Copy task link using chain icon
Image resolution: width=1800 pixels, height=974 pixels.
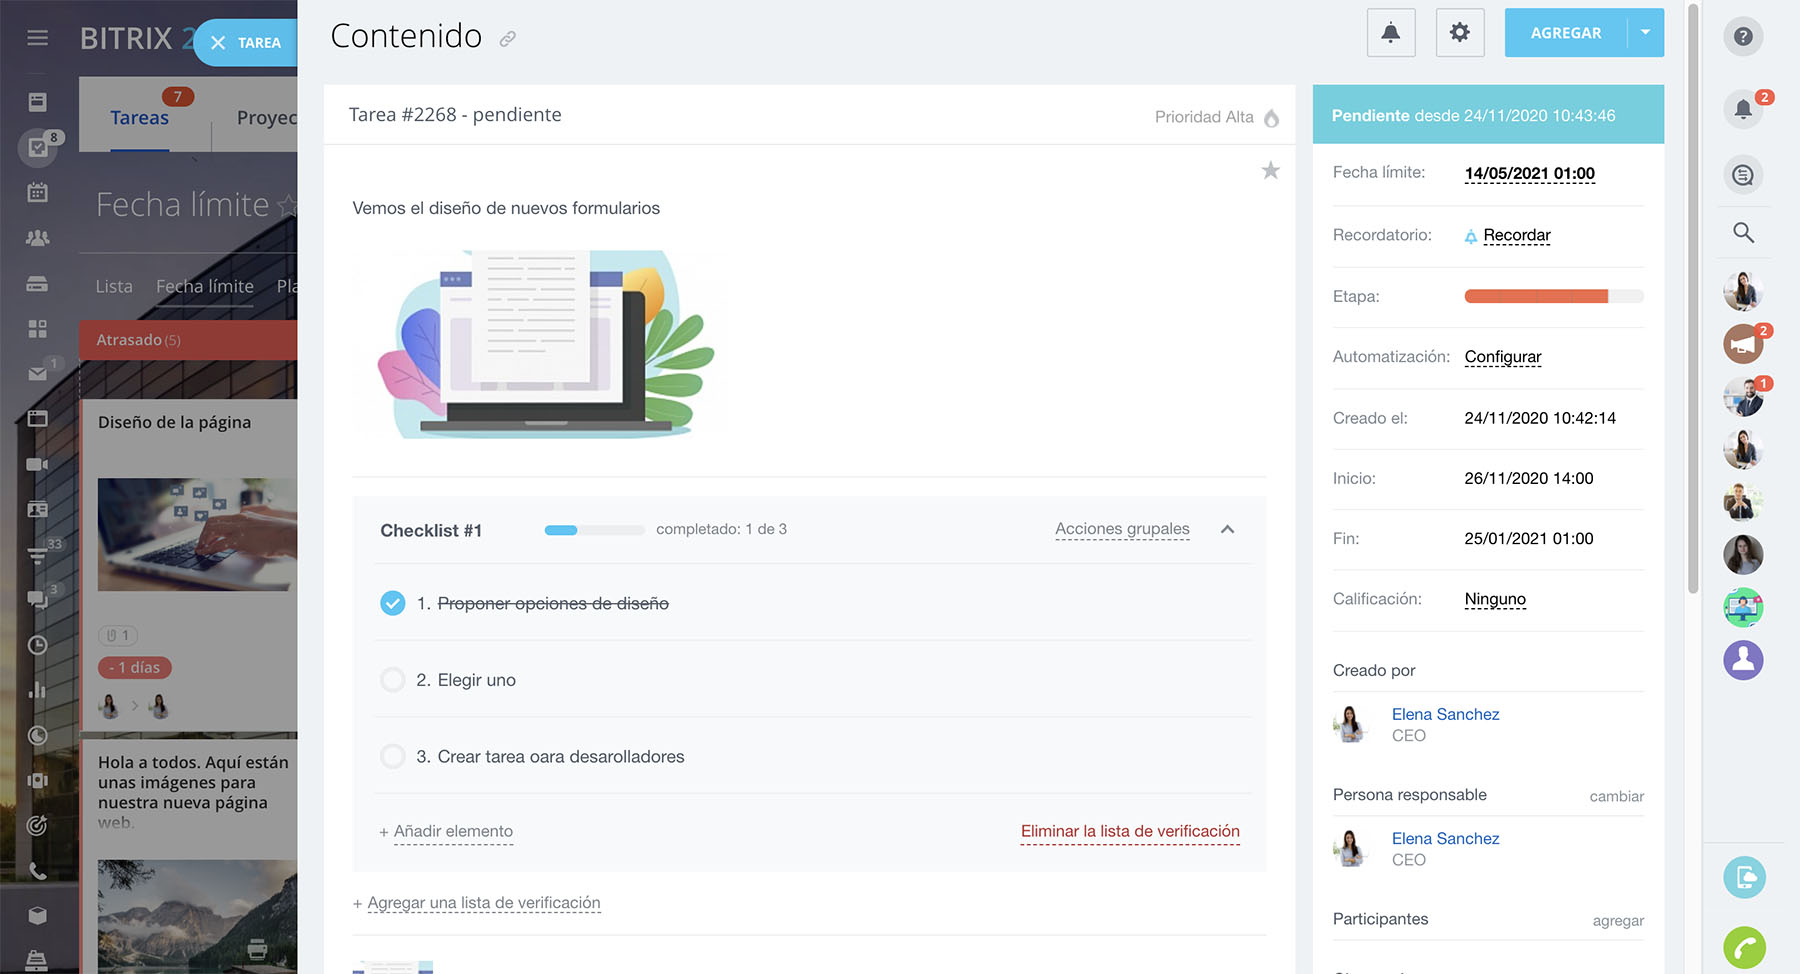point(508,39)
